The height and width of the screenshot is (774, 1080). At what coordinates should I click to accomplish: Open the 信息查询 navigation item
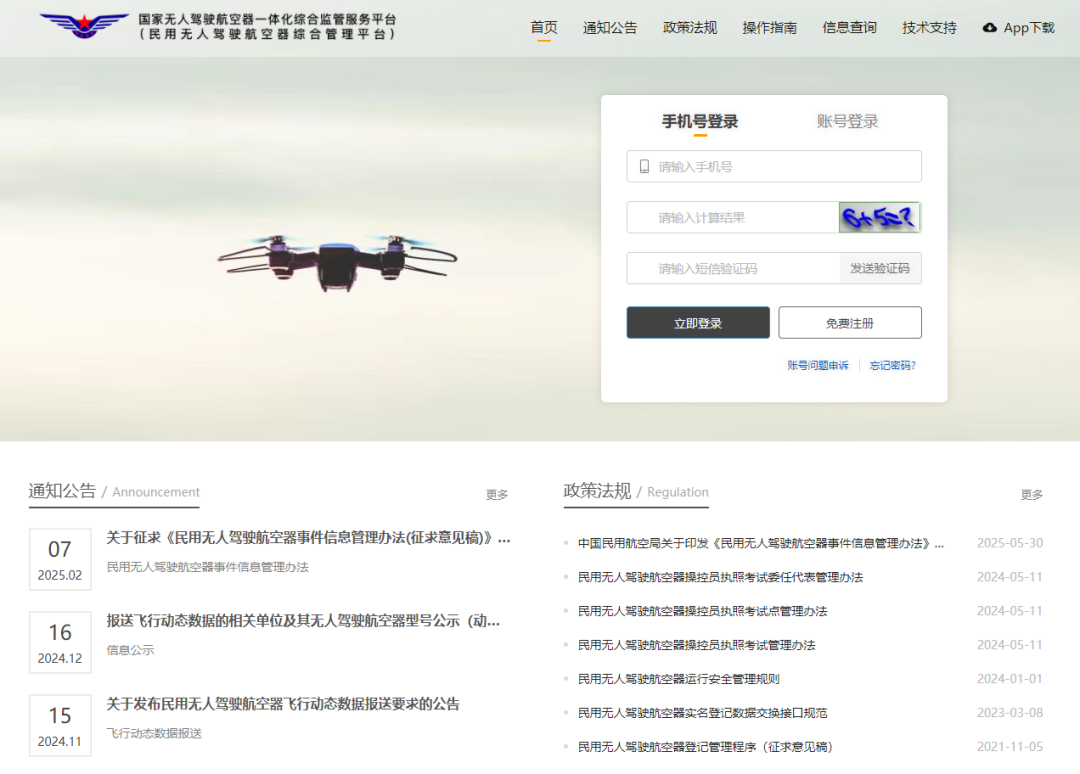point(849,28)
